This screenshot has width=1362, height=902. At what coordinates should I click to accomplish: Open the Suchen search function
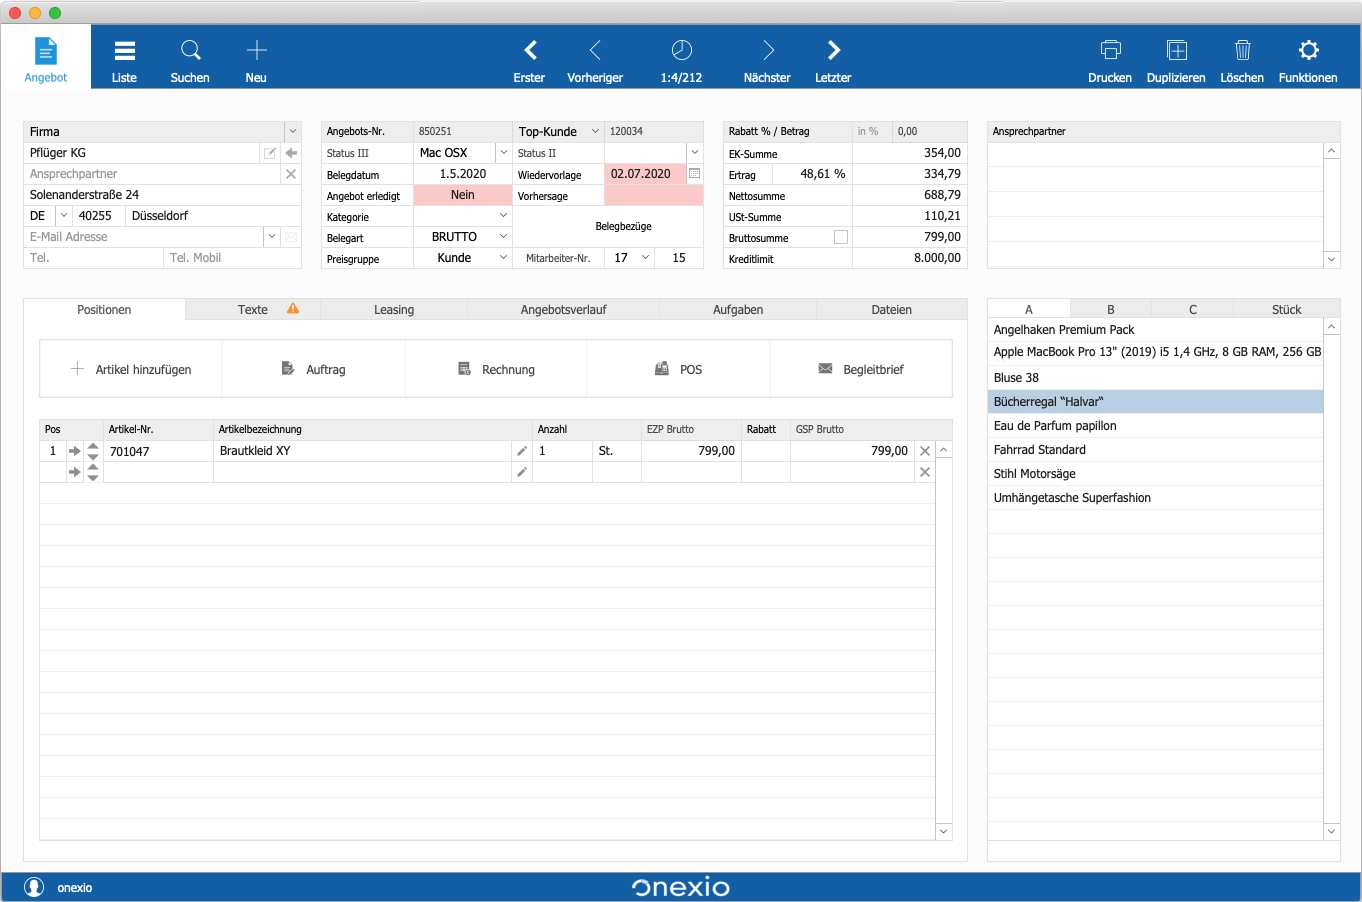coord(190,59)
